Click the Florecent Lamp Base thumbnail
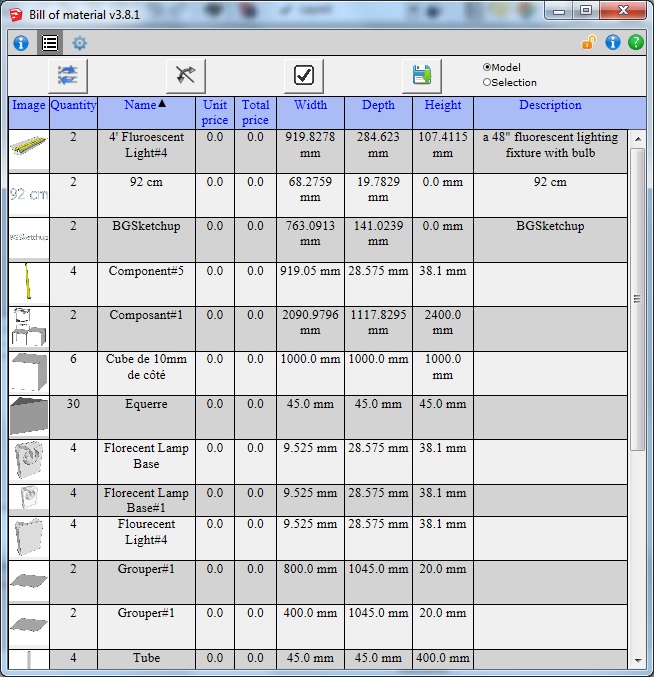The width and height of the screenshot is (654, 677). pyautogui.click(x=28, y=461)
